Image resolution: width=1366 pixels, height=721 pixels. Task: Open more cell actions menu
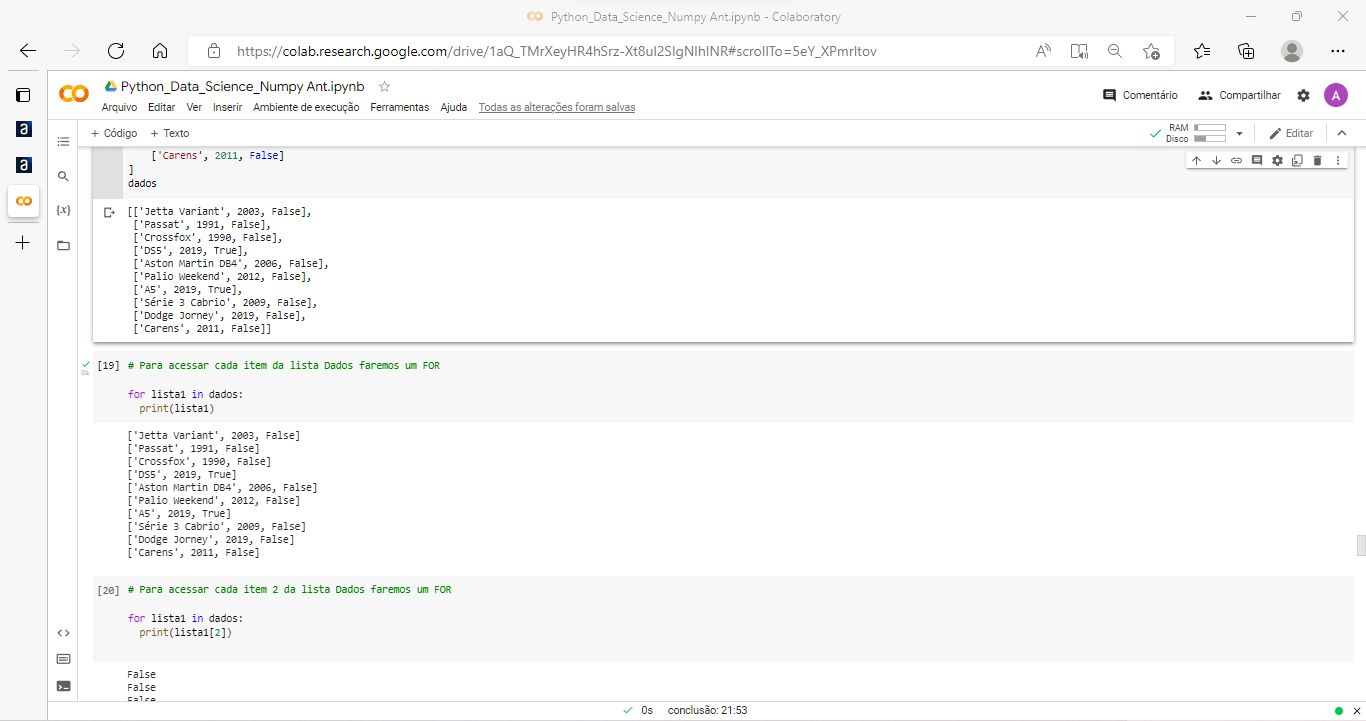[1337, 160]
